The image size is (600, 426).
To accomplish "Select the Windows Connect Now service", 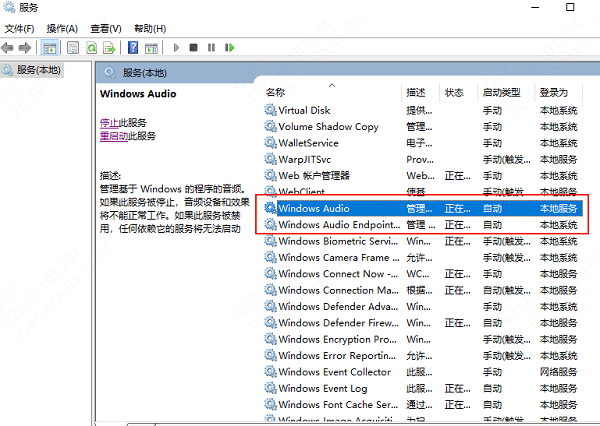I will click(338, 274).
